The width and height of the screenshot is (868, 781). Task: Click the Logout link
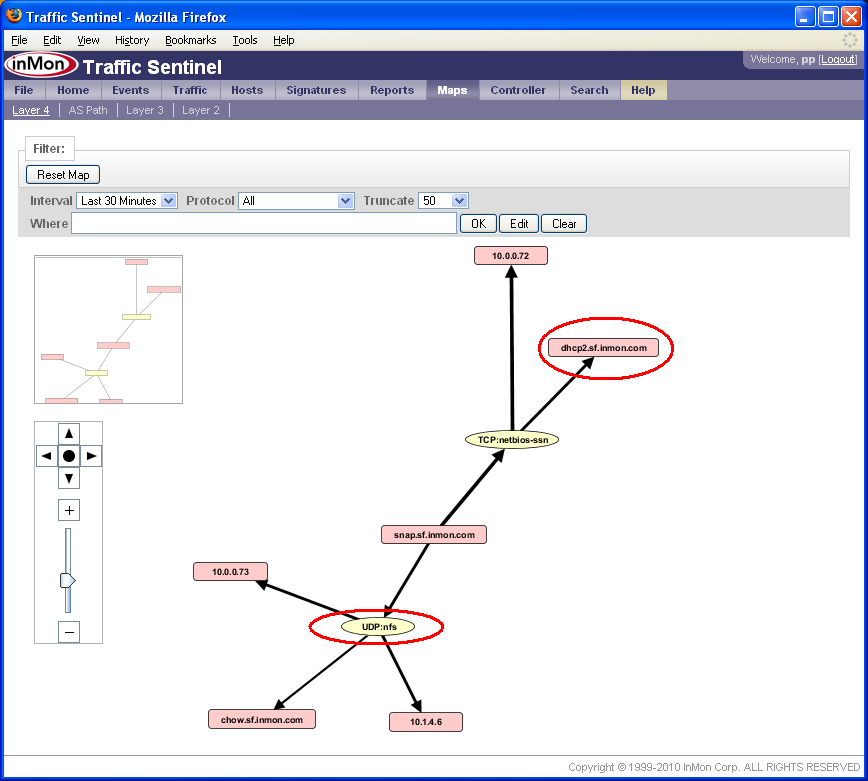tap(838, 60)
